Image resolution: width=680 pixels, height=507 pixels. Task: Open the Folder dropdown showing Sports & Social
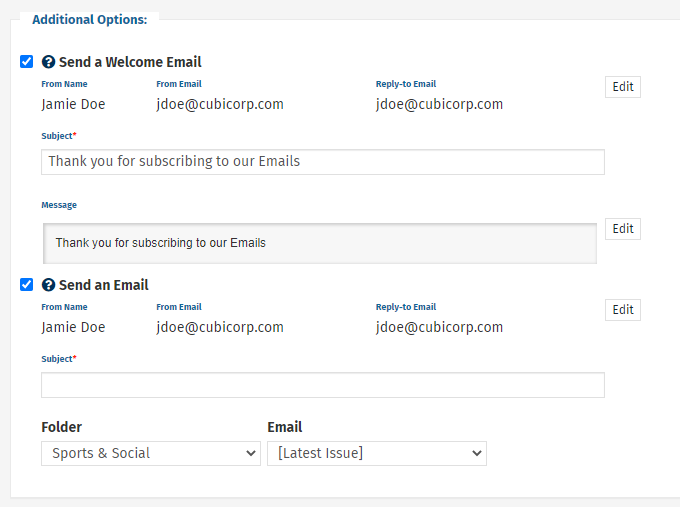(x=151, y=453)
